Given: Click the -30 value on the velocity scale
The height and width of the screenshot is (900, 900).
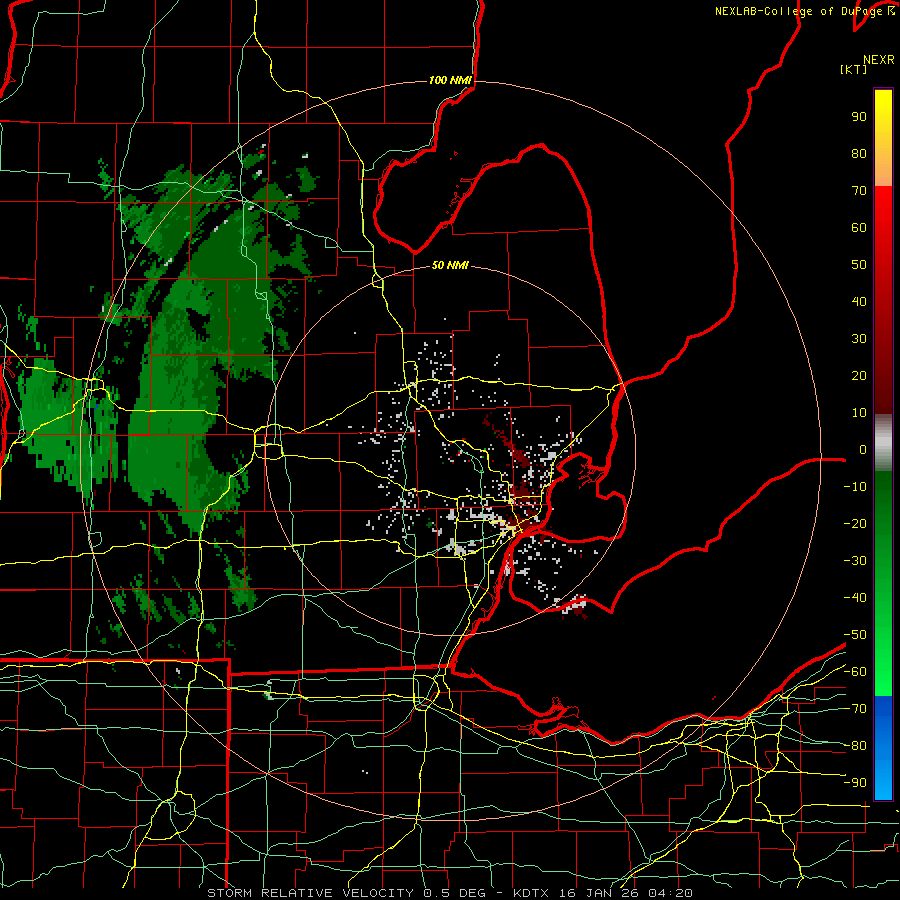Looking at the screenshot, I should [x=855, y=561].
